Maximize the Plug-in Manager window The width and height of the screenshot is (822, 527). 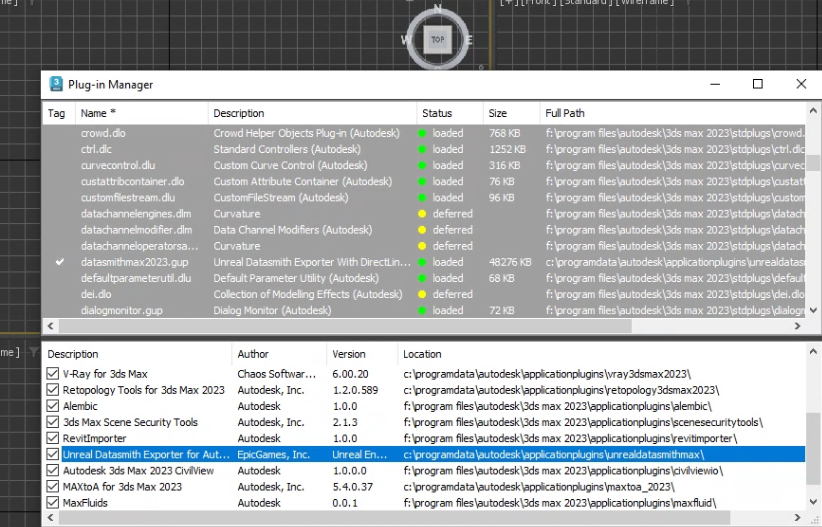point(758,84)
